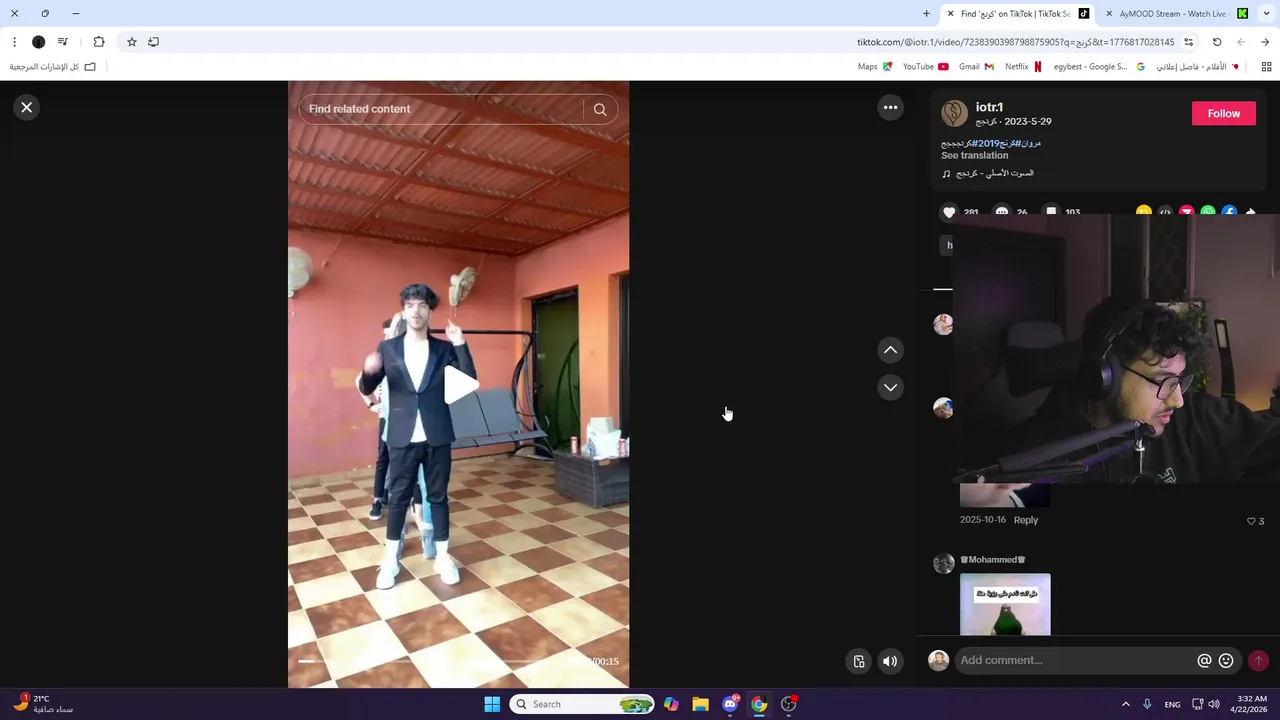This screenshot has height=720, width=1280.
Task: Open a new browser tab with plus
Action: point(926,14)
